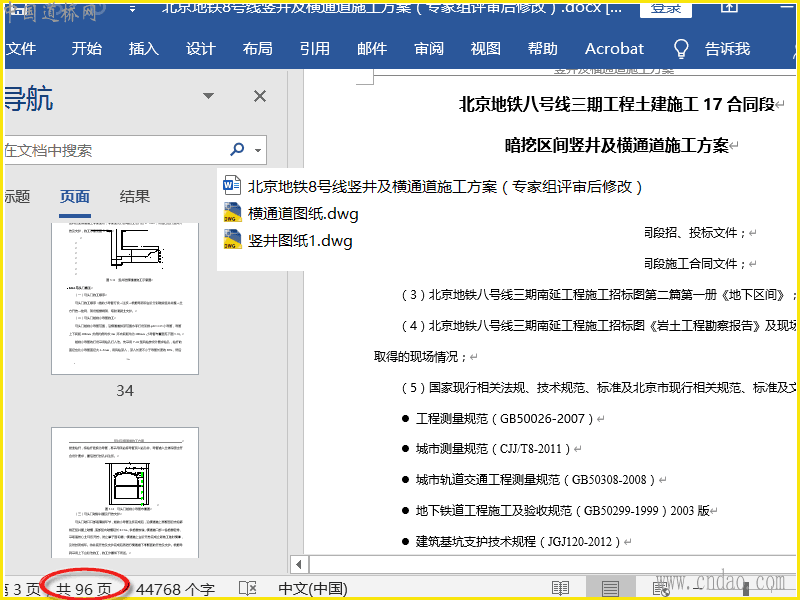Open navigation pane options dropdown arrow

pos(208,95)
